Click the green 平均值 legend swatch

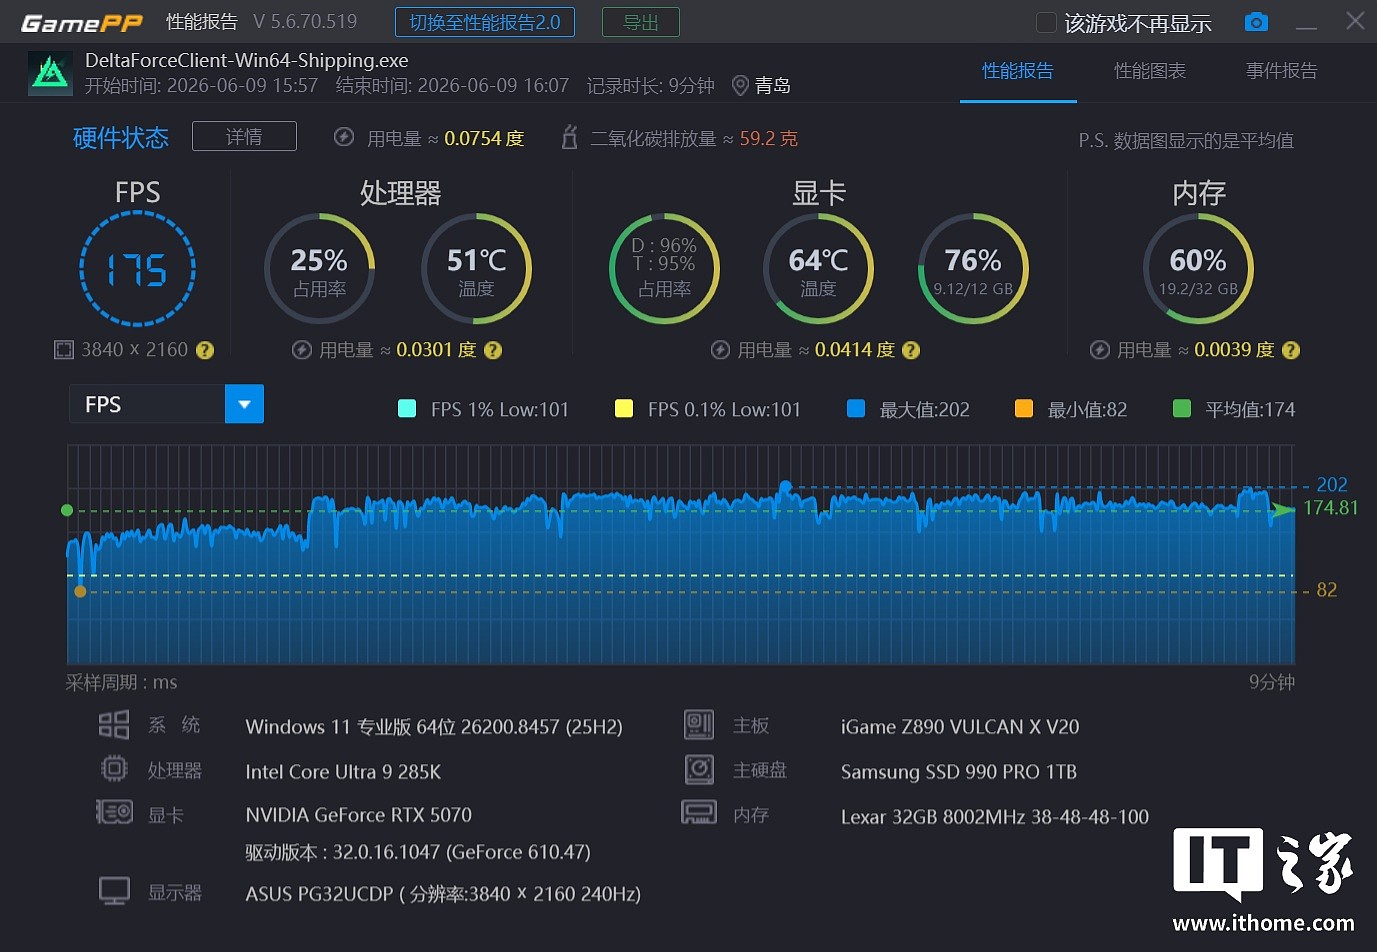(x=1182, y=408)
